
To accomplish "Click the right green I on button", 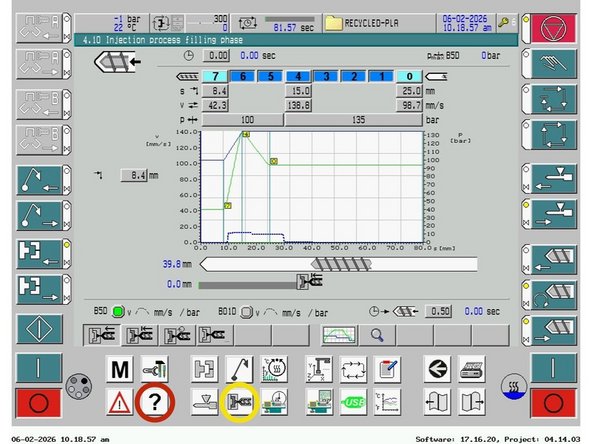I will coord(553,368).
